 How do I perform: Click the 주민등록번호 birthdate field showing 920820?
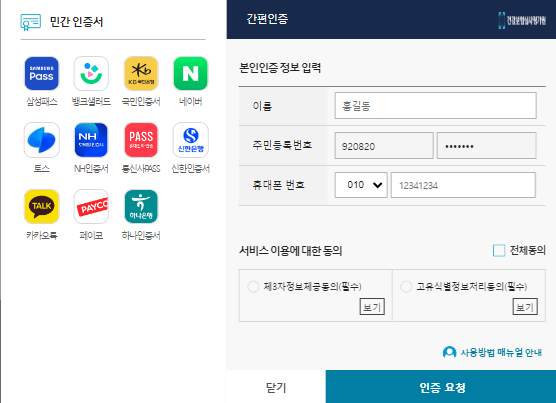coord(384,146)
